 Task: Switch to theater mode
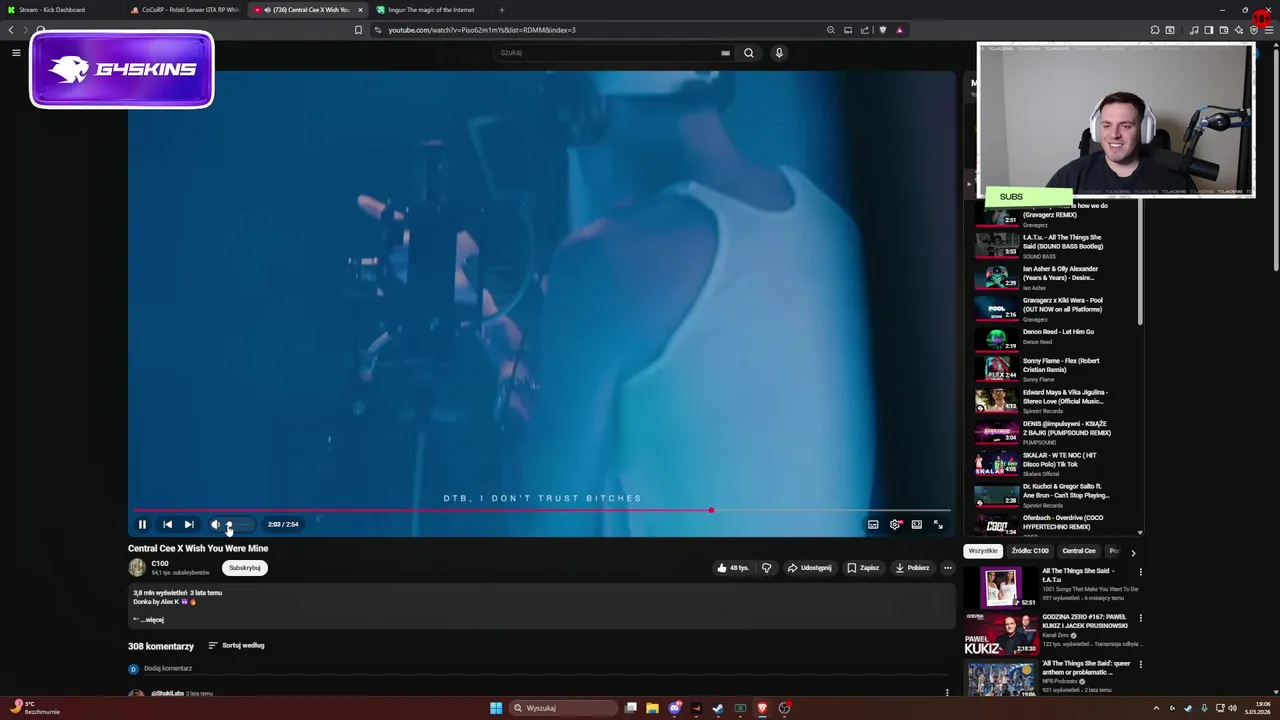(x=916, y=524)
